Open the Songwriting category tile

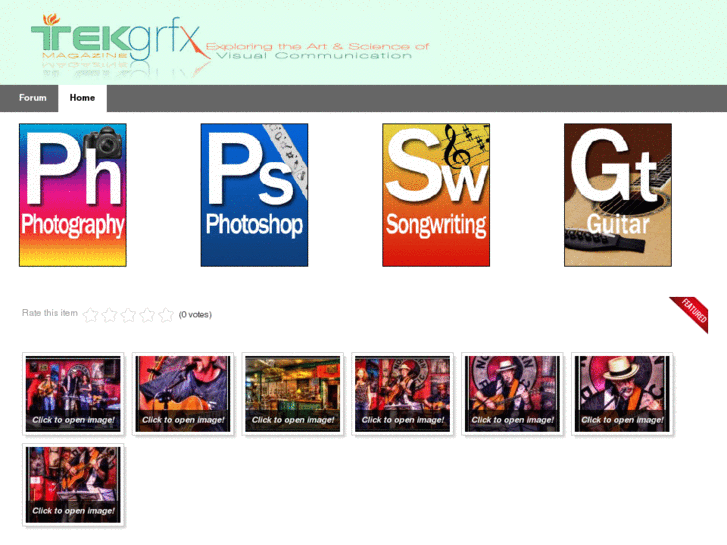tap(436, 195)
